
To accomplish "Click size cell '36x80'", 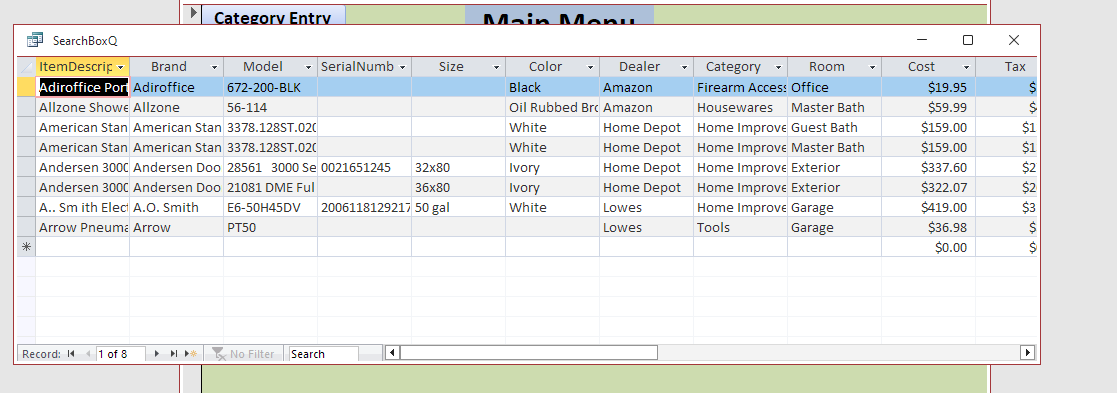I will (x=458, y=187).
